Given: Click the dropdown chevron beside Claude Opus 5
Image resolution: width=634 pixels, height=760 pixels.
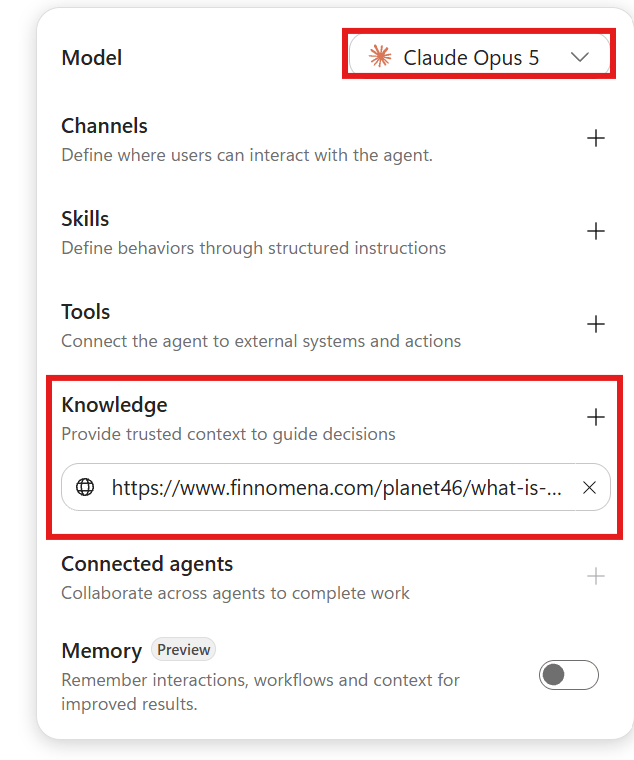Looking at the screenshot, I should [580, 57].
